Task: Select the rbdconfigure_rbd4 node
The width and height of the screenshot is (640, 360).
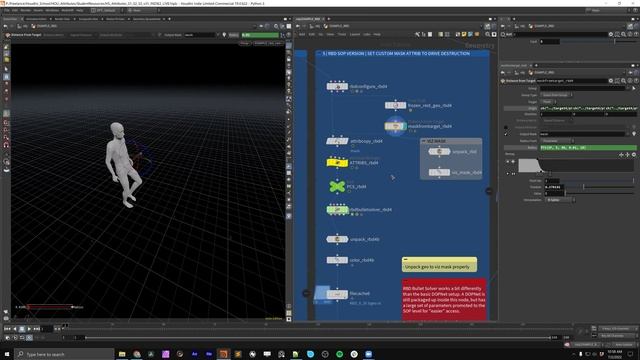Action: pyautogui.click(x=337, y=87)
